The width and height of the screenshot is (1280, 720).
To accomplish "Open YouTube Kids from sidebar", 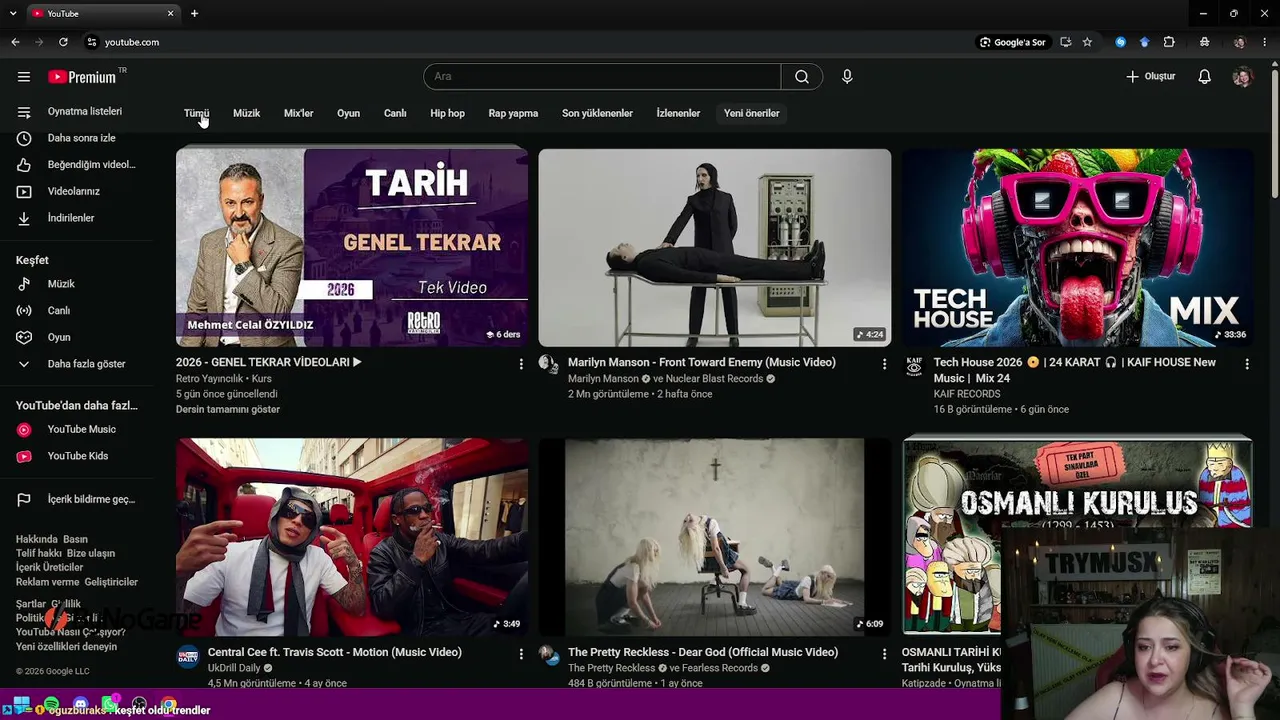I will (x=76, y=456).
